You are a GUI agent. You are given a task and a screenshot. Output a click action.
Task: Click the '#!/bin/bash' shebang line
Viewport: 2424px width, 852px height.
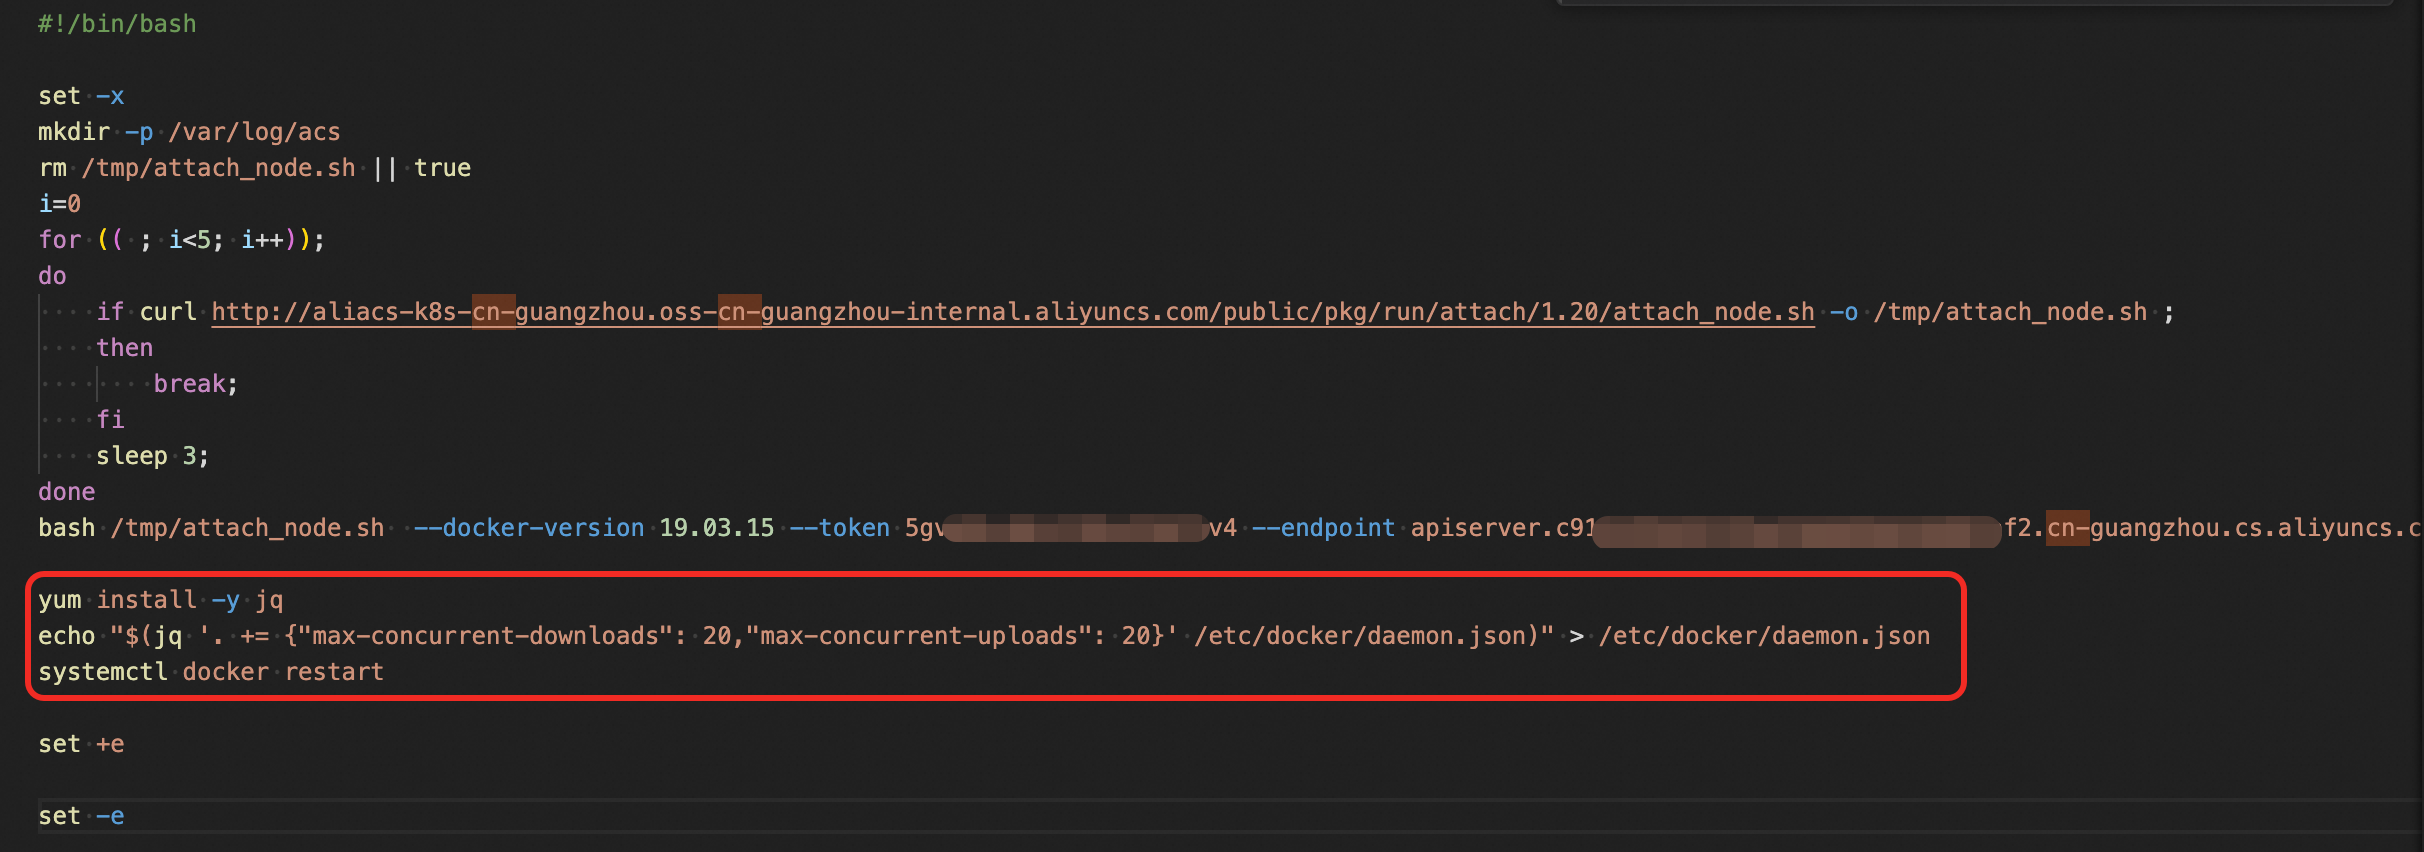coord(117,24)
